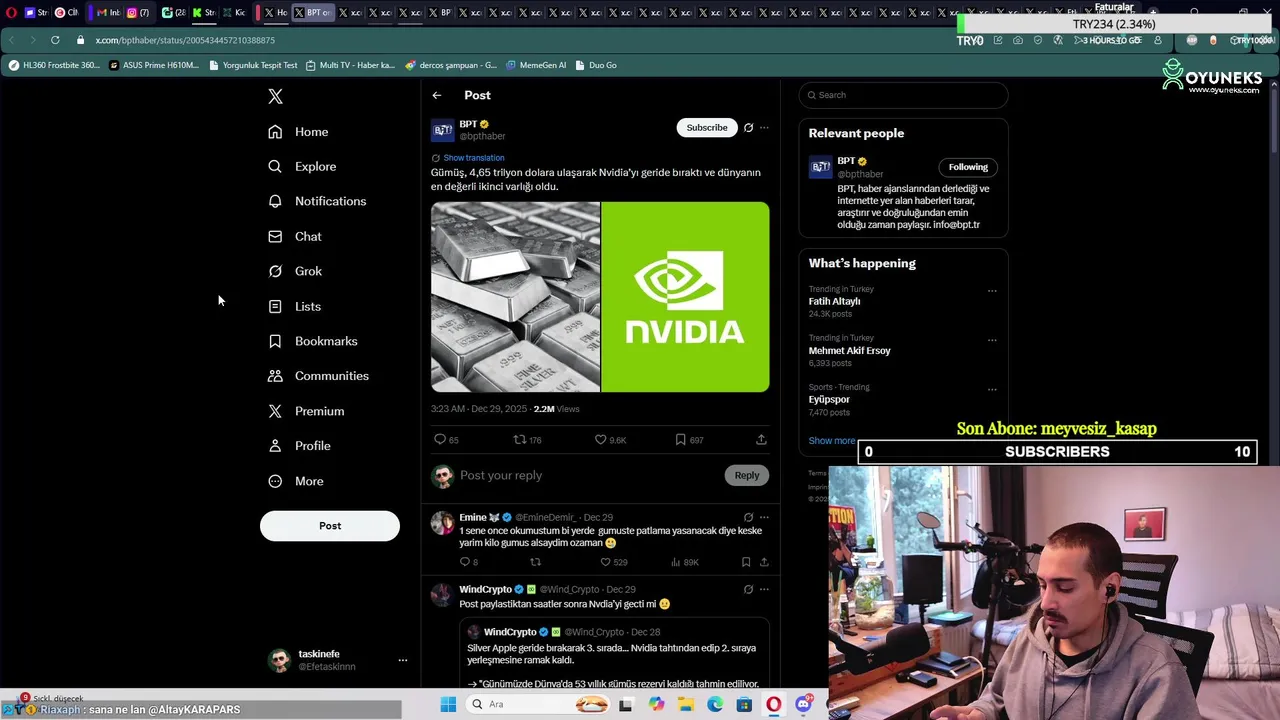Open Explore from the sidebar
This screenshot has width=1280, height=720.
pyautogui.click(x=302, y=167)
